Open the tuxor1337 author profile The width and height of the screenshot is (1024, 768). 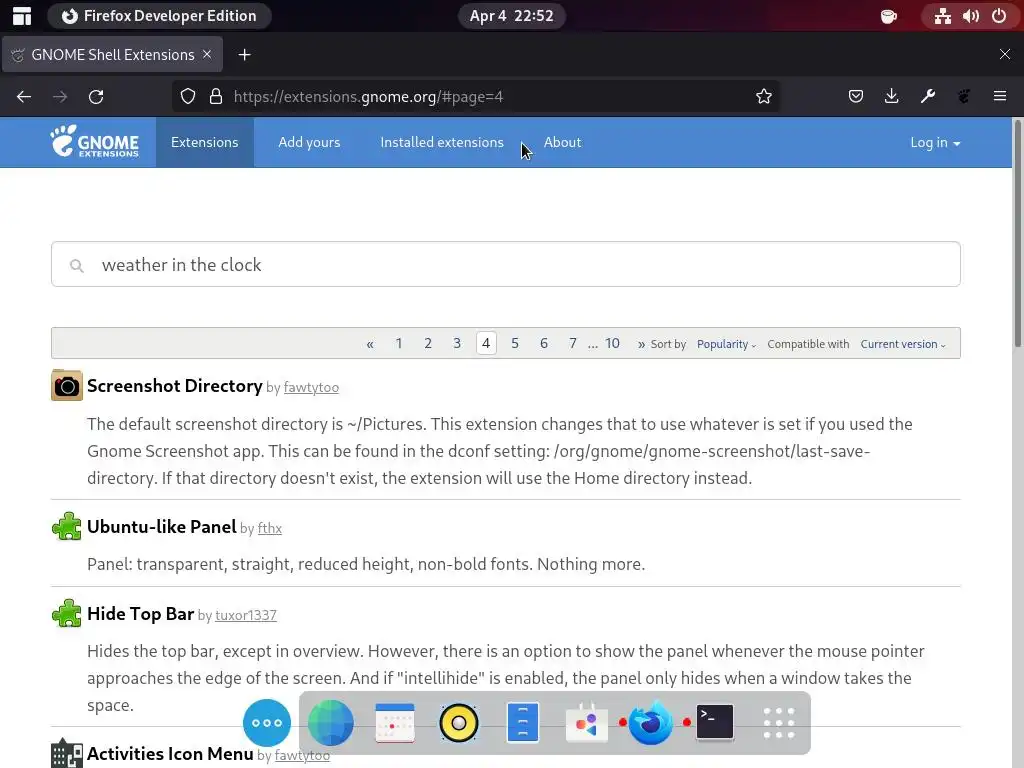point(246,615)
